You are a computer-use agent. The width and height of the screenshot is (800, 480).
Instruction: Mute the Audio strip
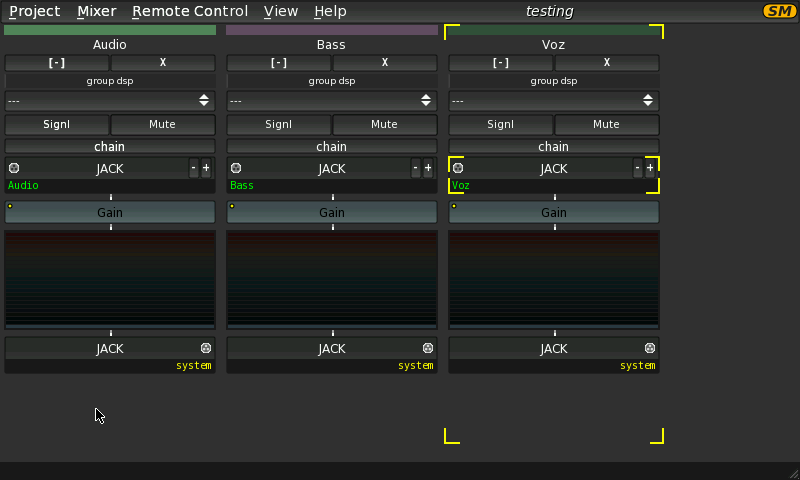pyautogui.click(x=163, y=124)
